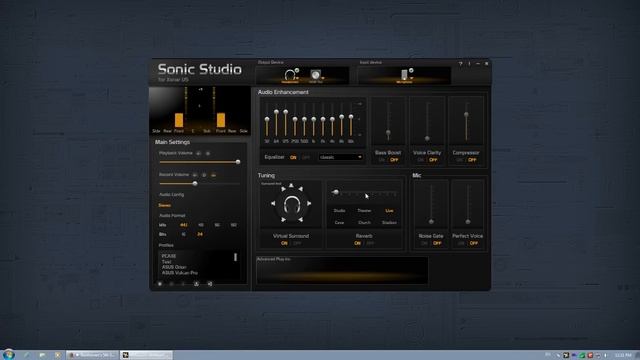Click the left side surround speaker arrow
This screenshot has width=640, height=360.
[273, 203]
